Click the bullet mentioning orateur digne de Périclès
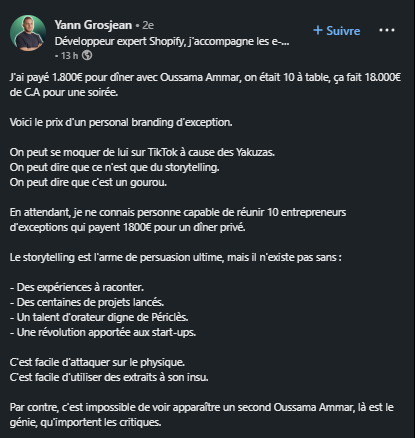The width and height of the screenshot is (415, 438). pos(99,317)
